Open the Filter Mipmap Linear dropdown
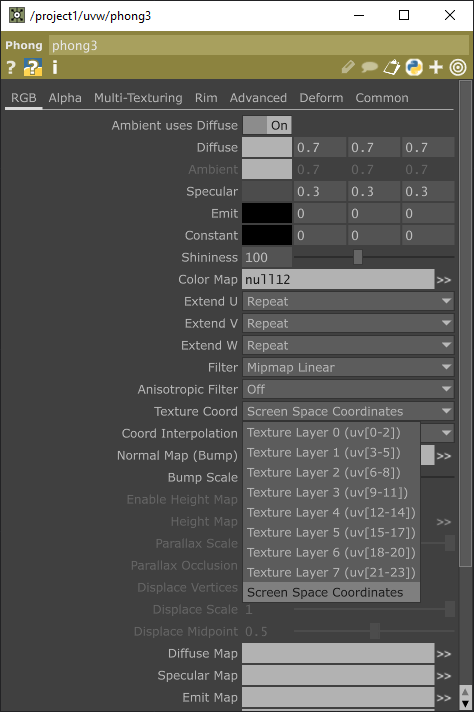474x712 pixels. point(348,367)
